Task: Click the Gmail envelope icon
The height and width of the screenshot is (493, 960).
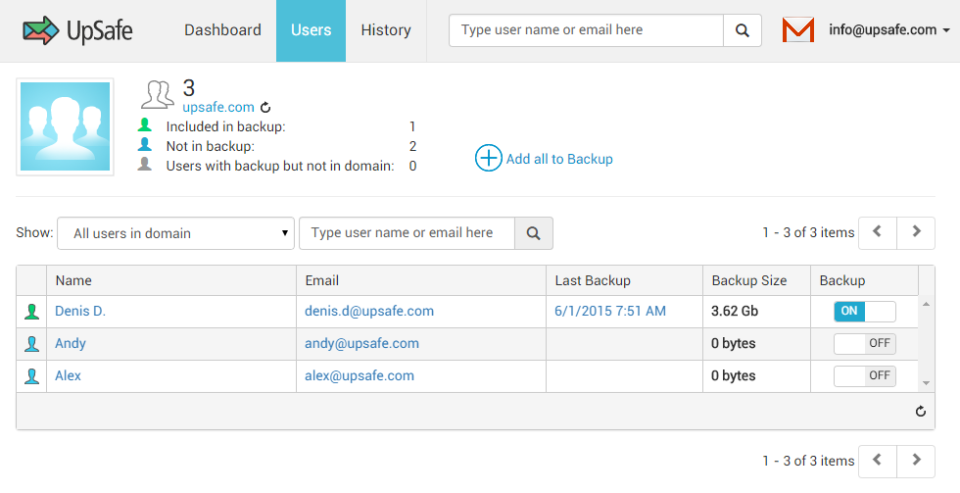Action: pyautogui.click(x=798, y=30)
